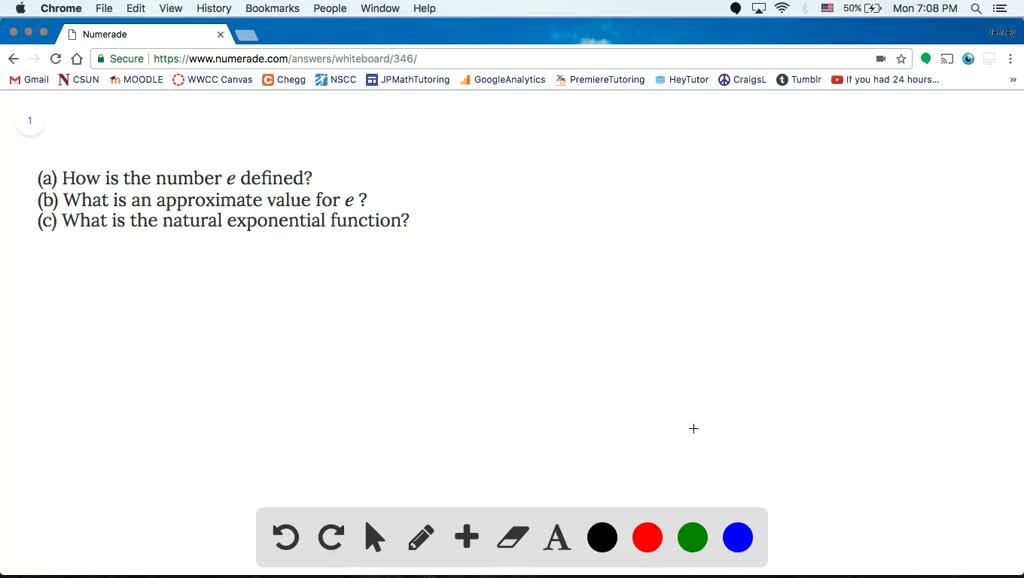Open the Chrome application menu

61,8
